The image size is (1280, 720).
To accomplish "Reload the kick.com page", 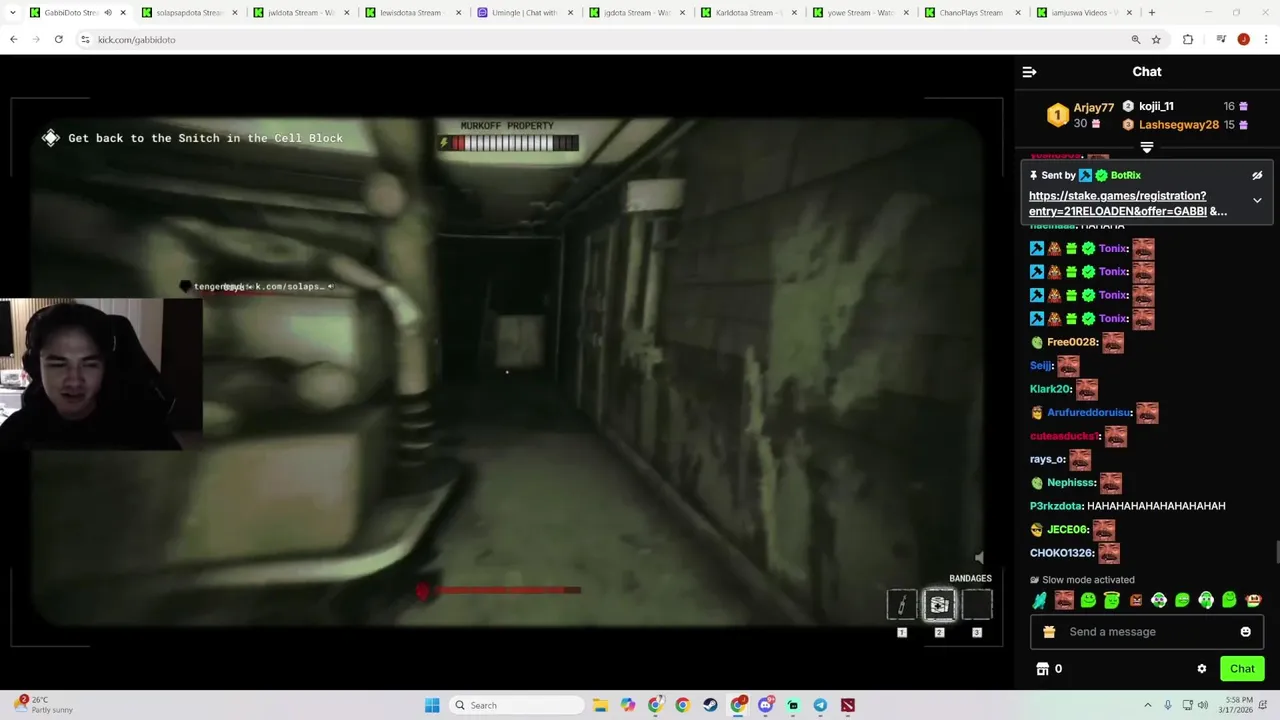I will (59, 39).
